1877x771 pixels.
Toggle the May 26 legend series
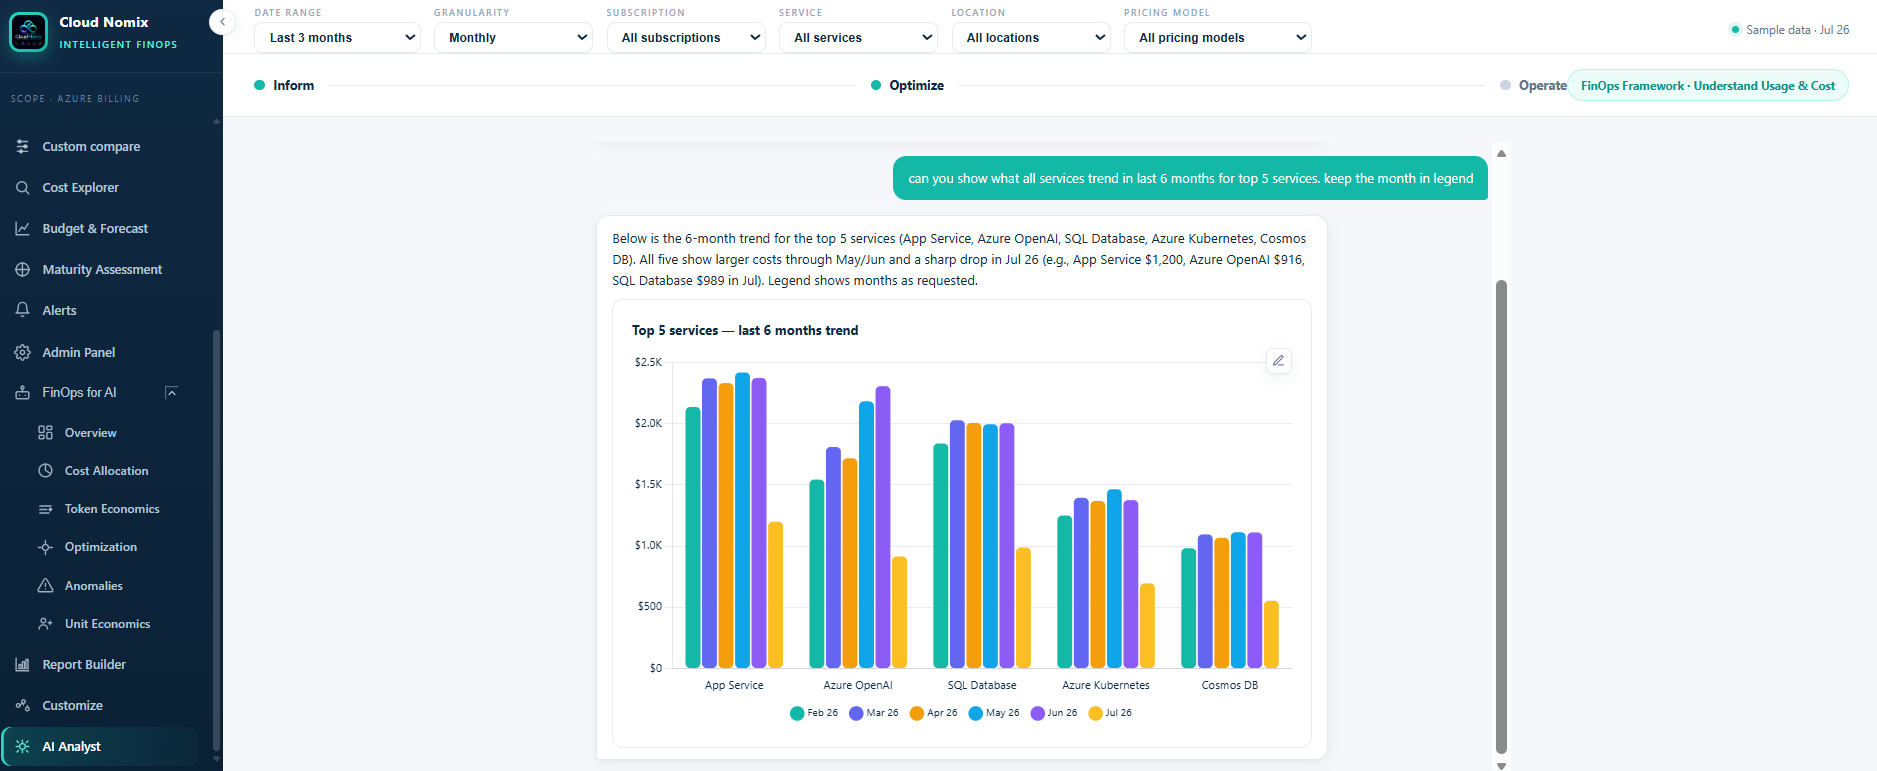point(994,713)
